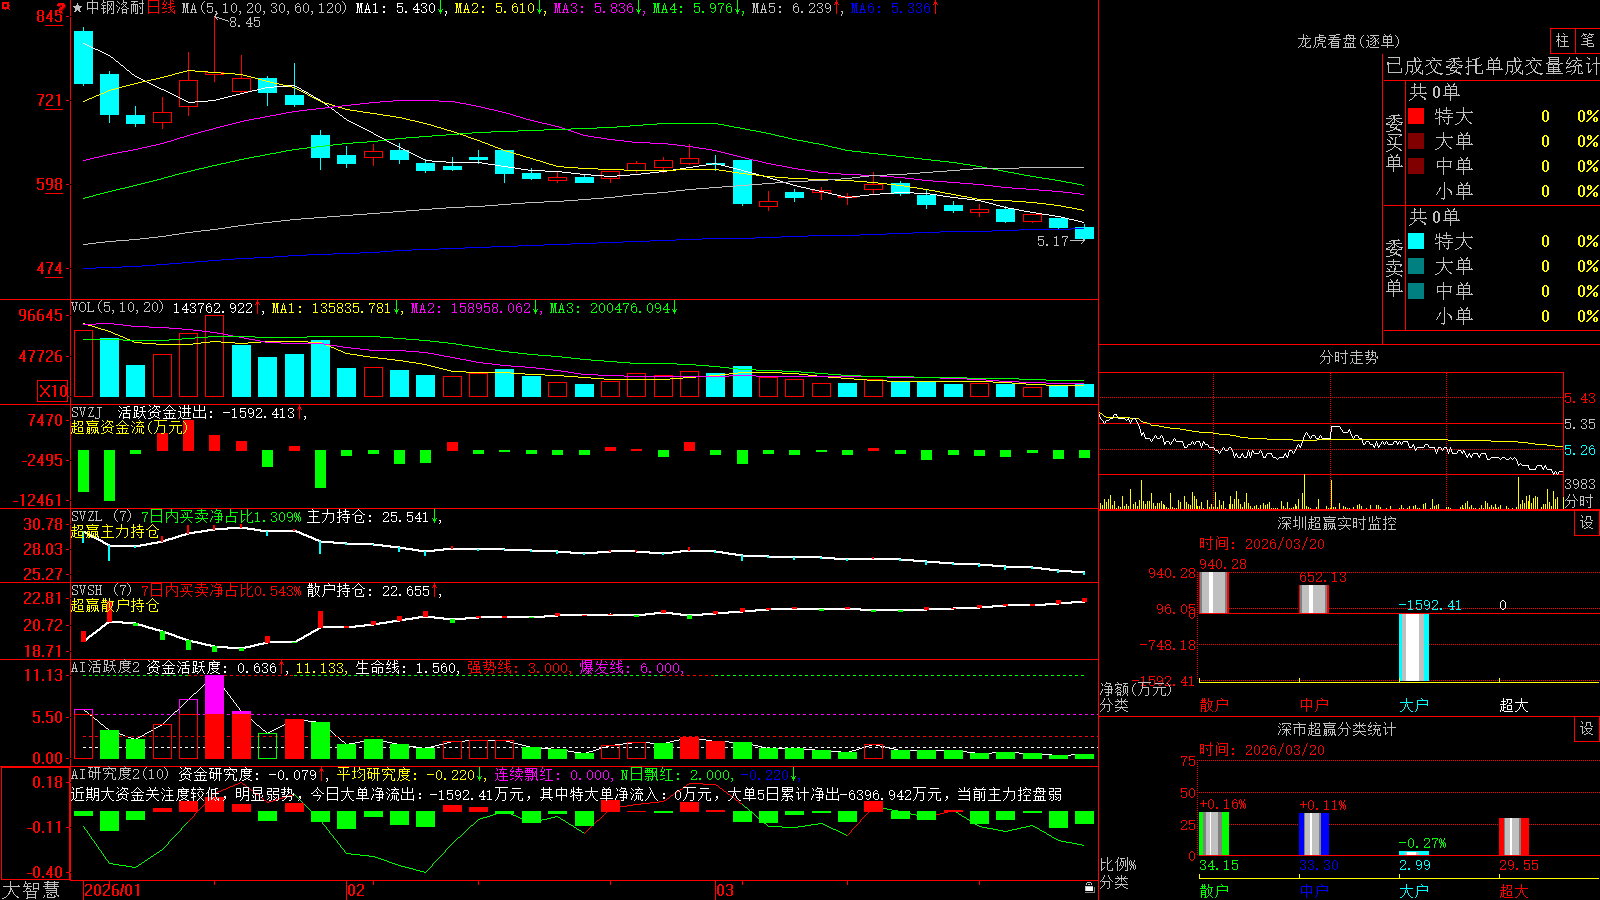This screenshot has height=900, width=1600.
Task: Open 设 settings for 深市超赢分类统计 panel
Action: (x=1587, y=729)
